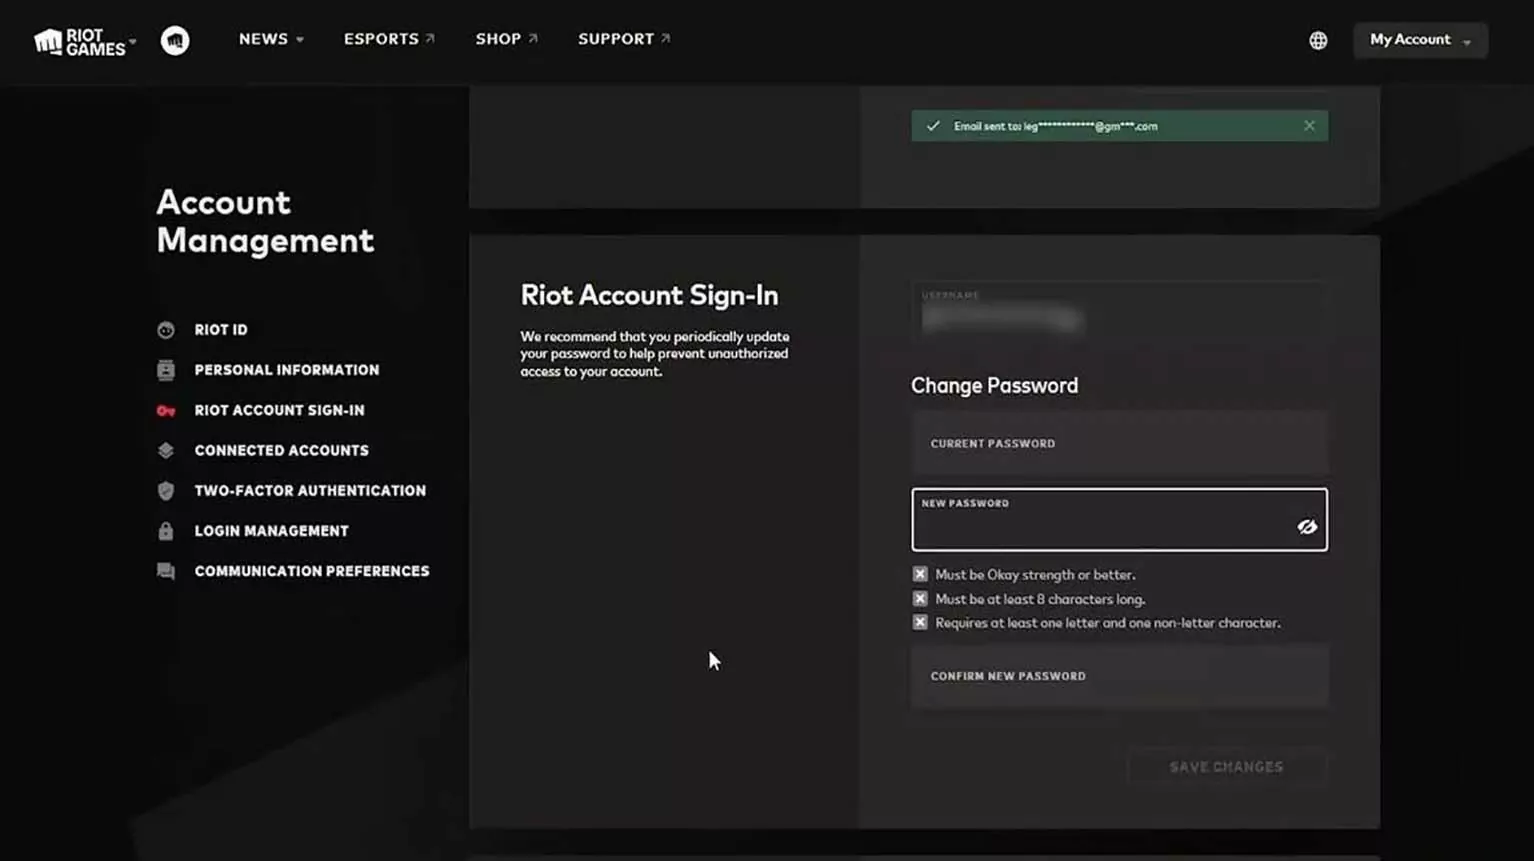The image size is (1534, 861).
Task: Click the globe language selector icon
Action: [x=1317, y=40]
